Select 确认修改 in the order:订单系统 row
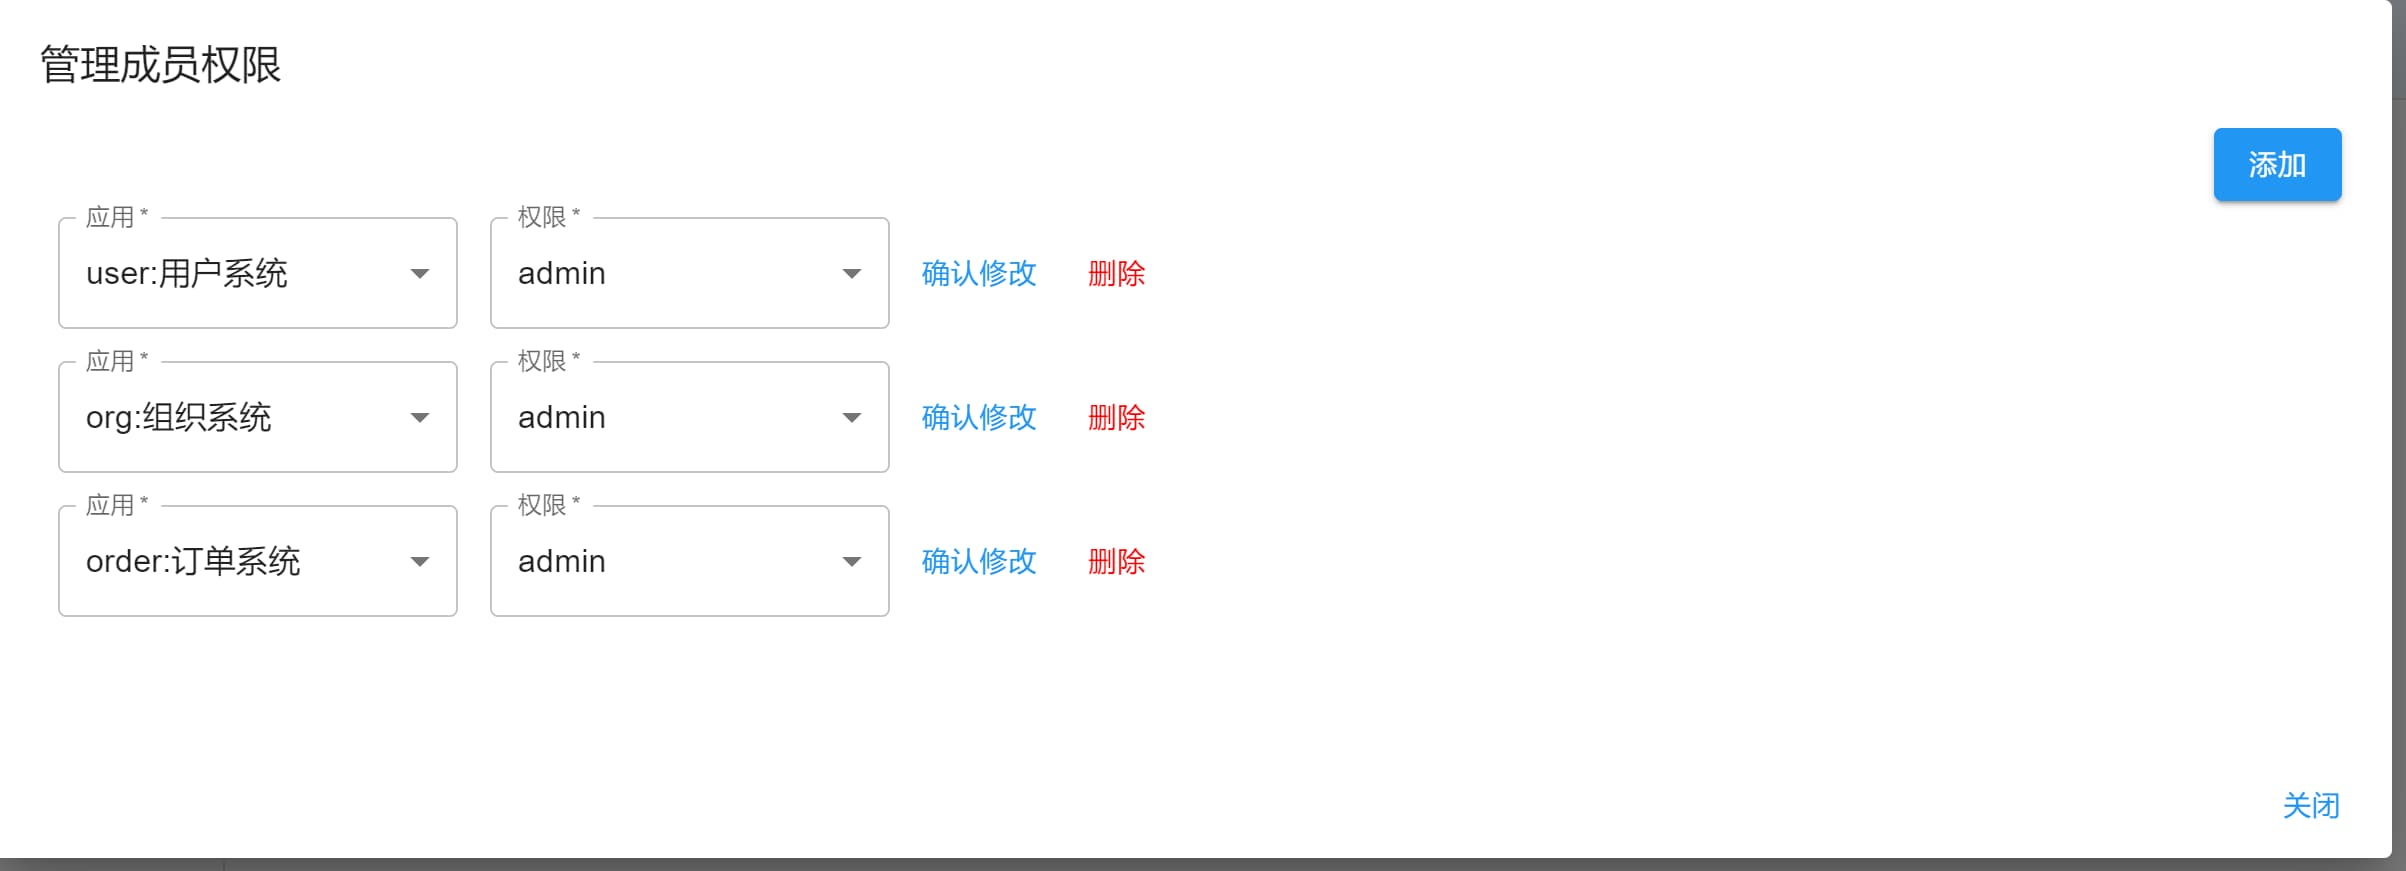2406x871 pixels. pyautogui.click(x=979, y=562)
